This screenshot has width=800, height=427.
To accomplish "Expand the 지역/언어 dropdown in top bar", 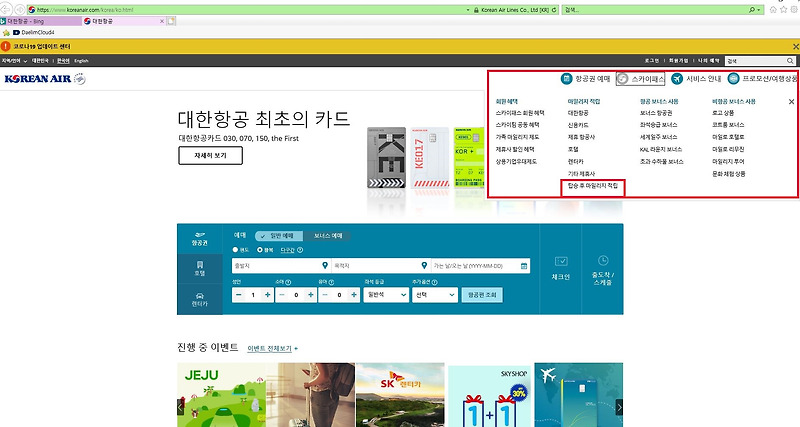I will point(14,61).
